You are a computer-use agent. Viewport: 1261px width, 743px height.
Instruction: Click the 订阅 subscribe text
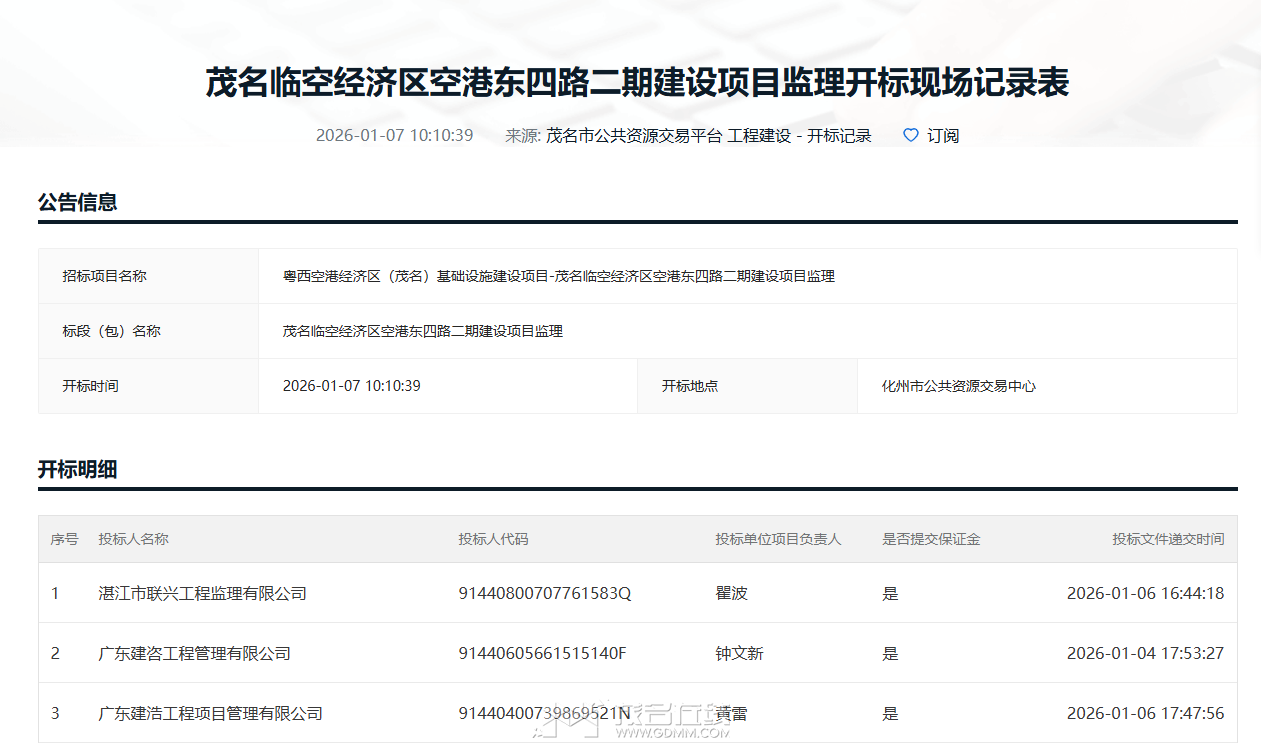[943, 136]
